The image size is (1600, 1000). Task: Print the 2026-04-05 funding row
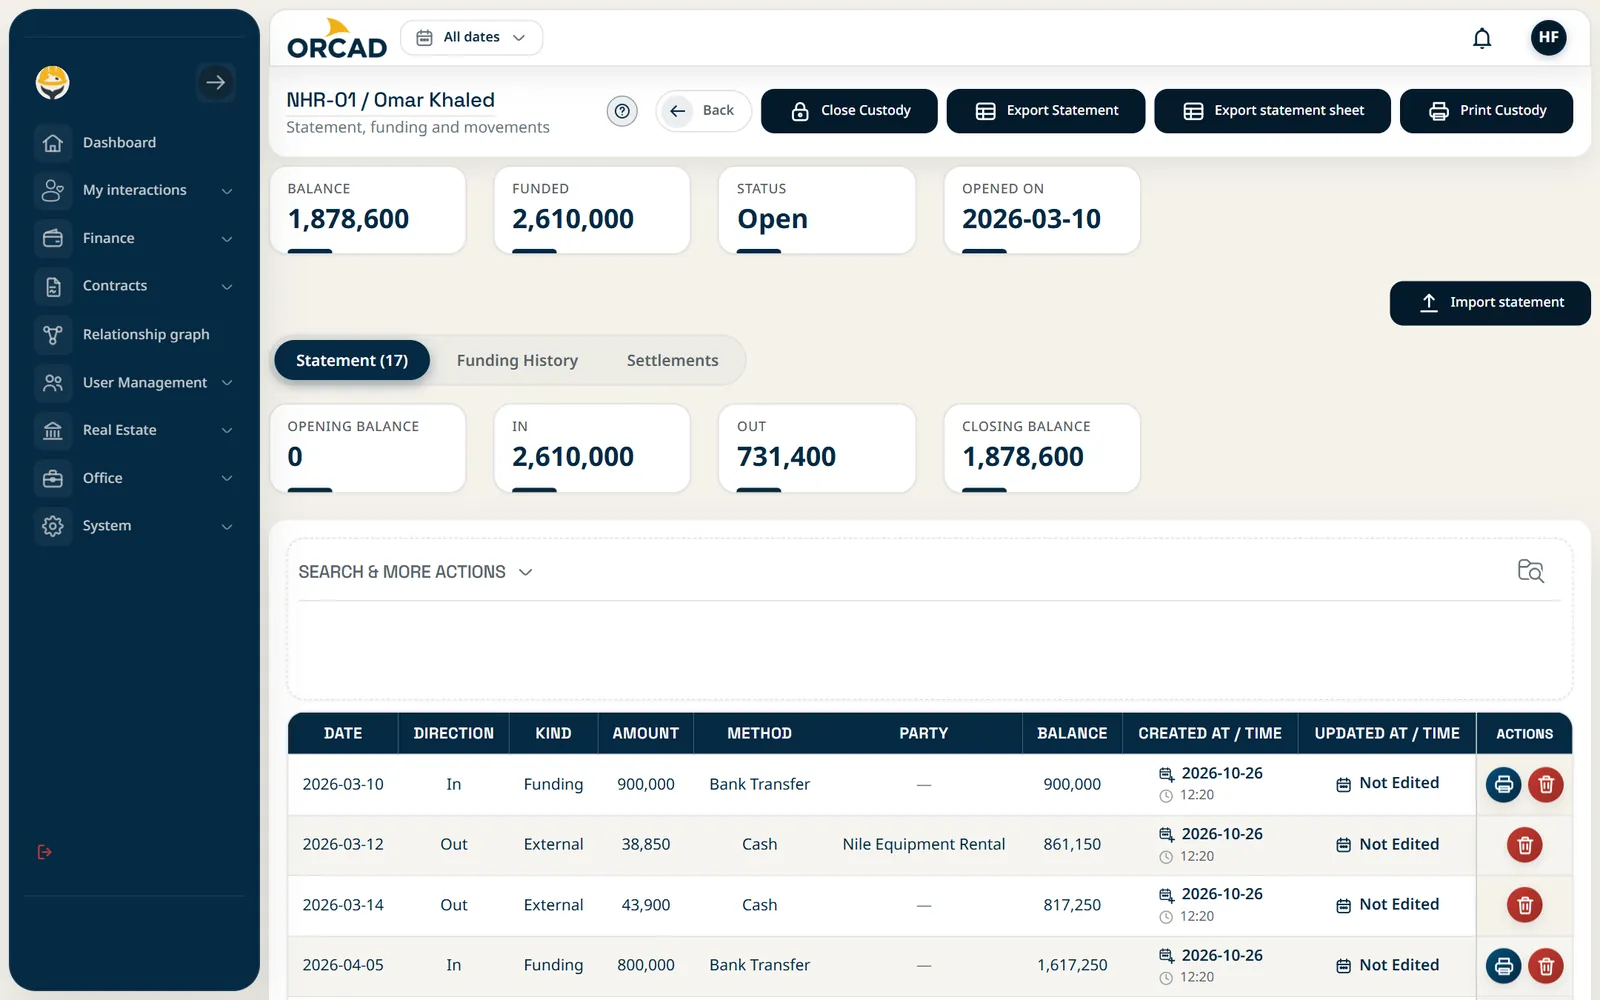pos(1503,966)
